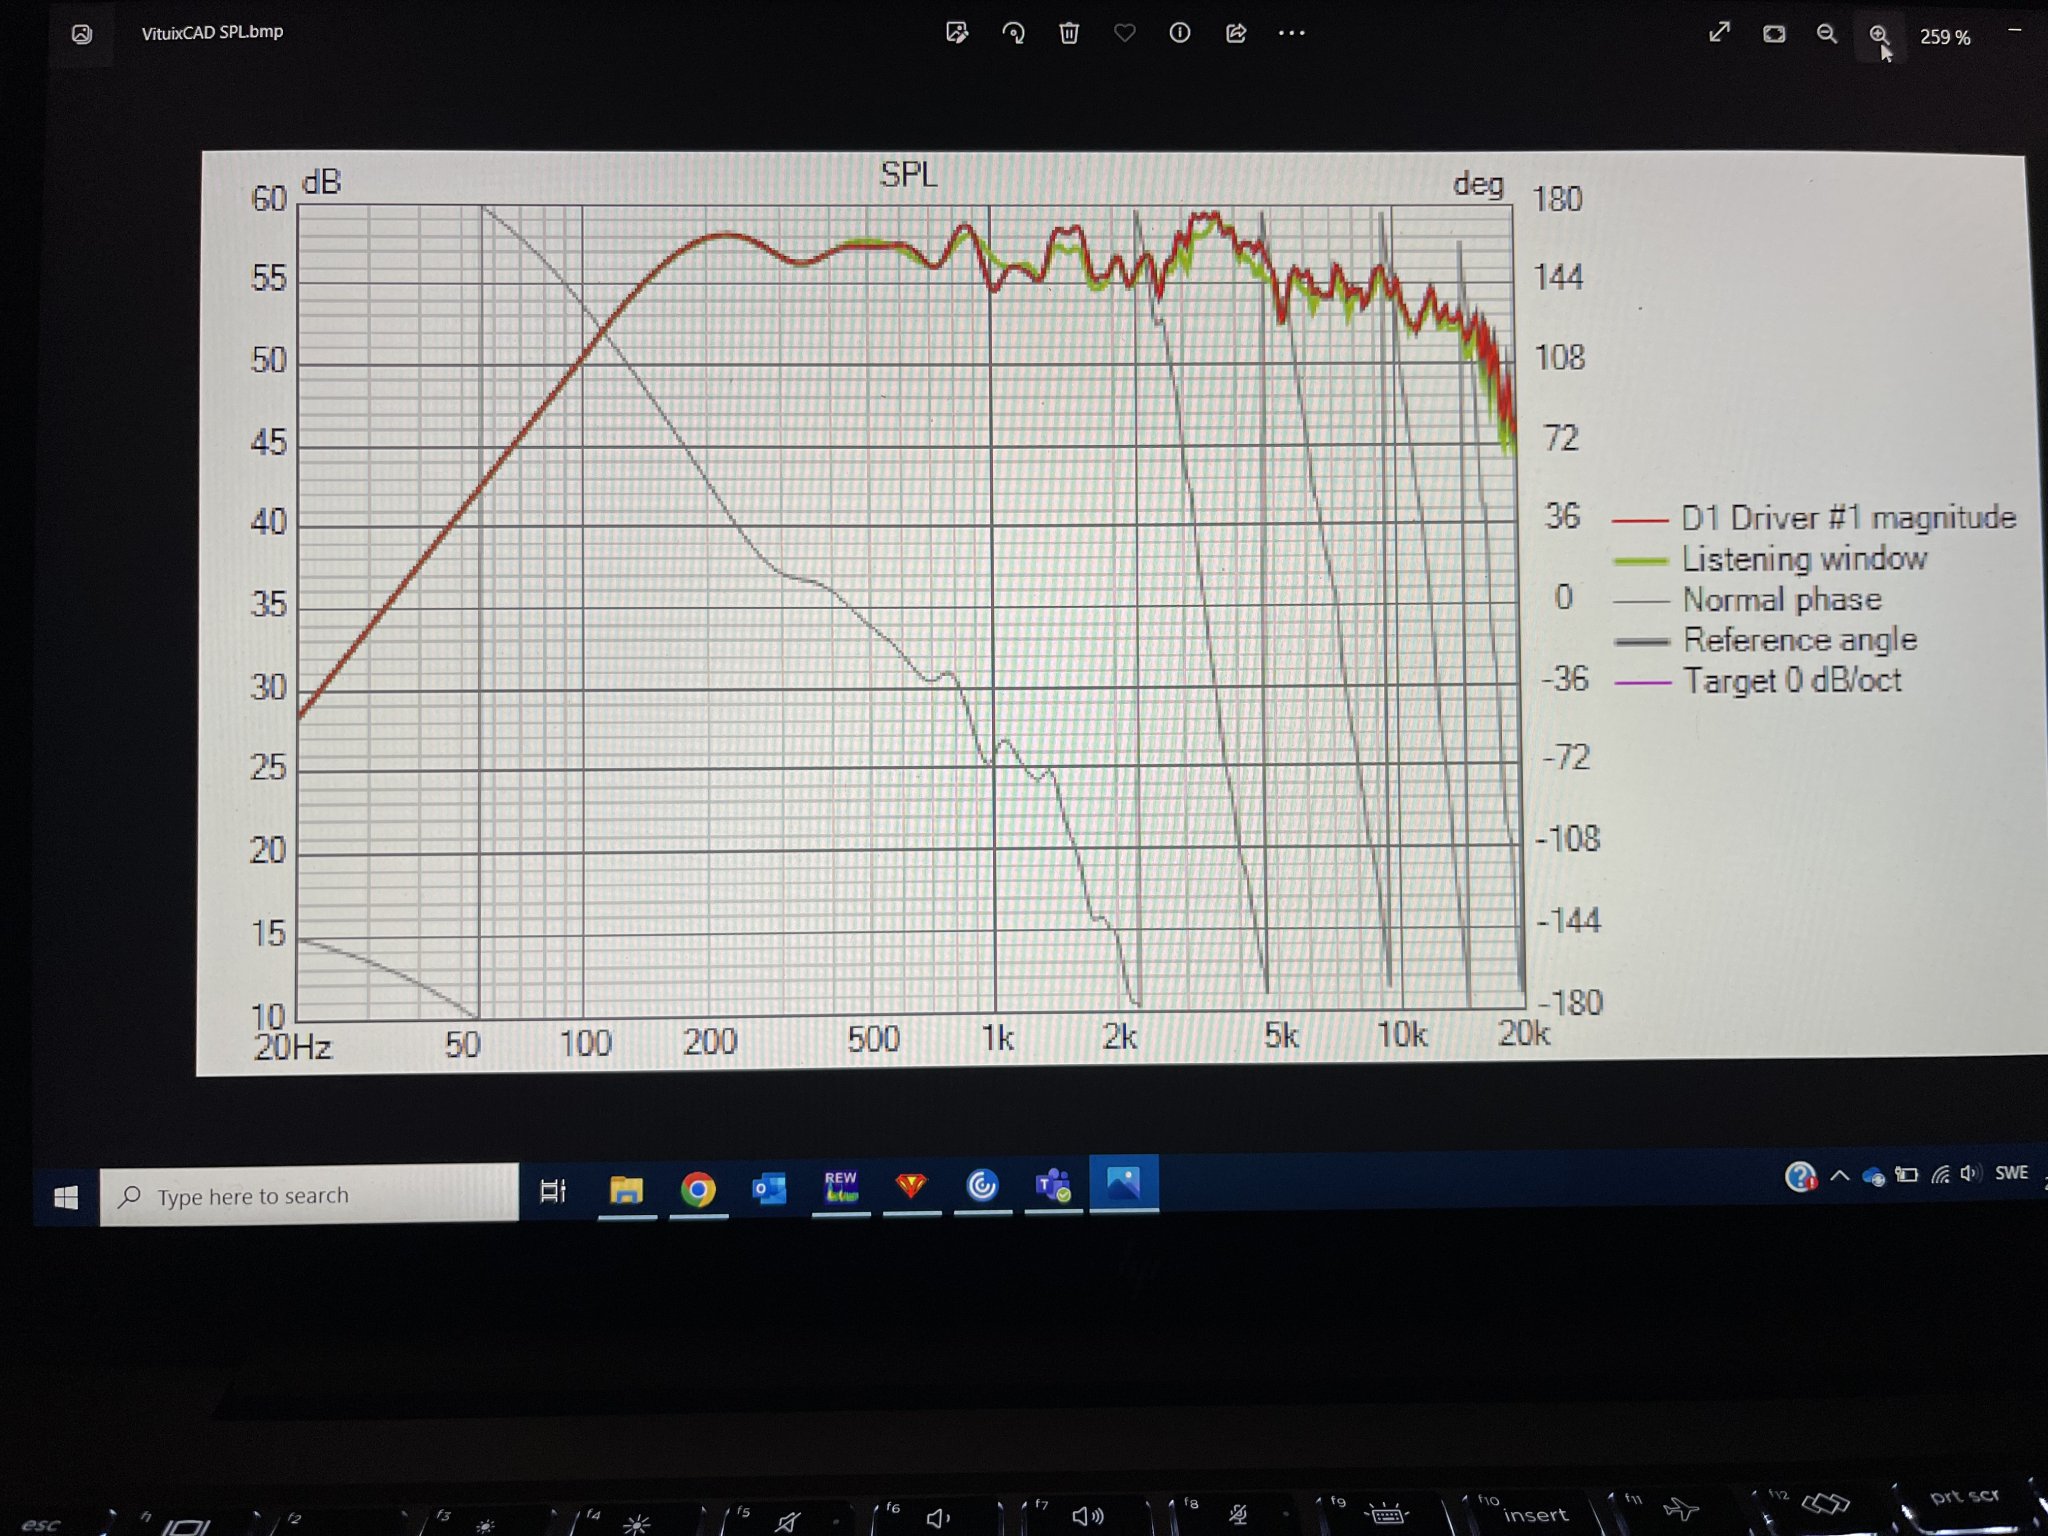Zoom out of the image
The image size is (2048, 1536).
point(1826,34)
